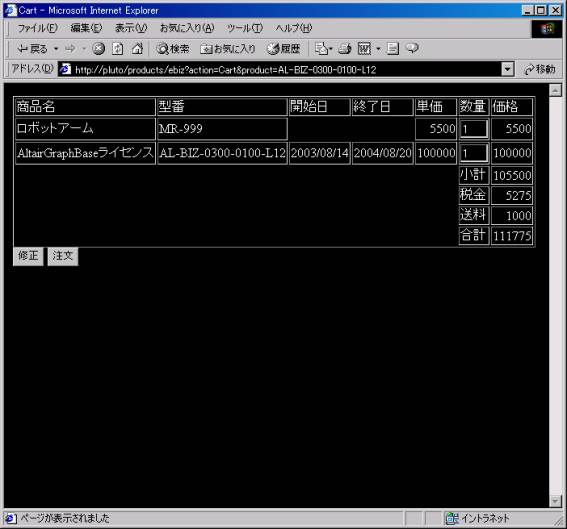Open the History (履歴) toolbar button
Viewport: 567px width, 529px height.
[284, 48]
